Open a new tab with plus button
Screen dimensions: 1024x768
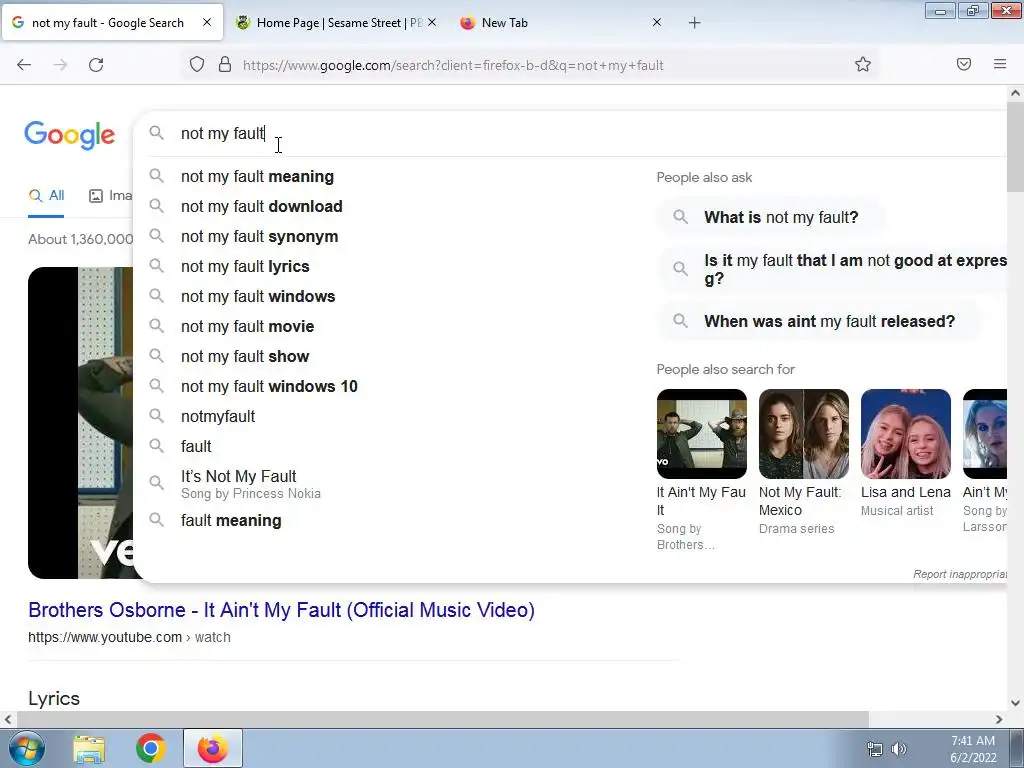[694, 23]
